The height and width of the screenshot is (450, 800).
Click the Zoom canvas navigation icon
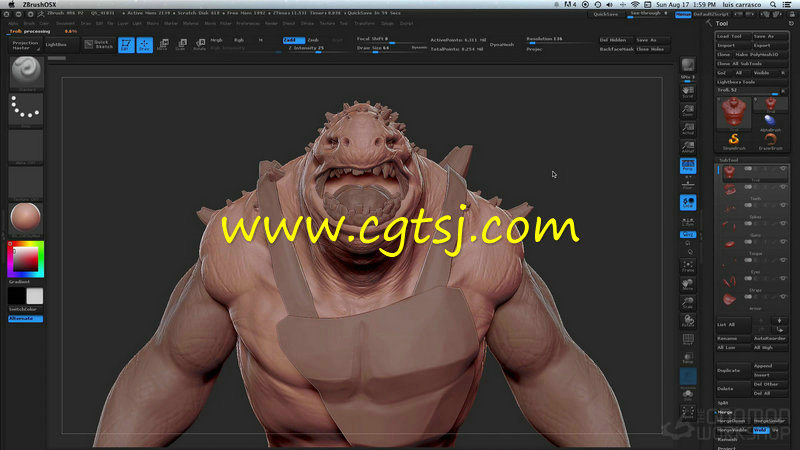(688, 111)
